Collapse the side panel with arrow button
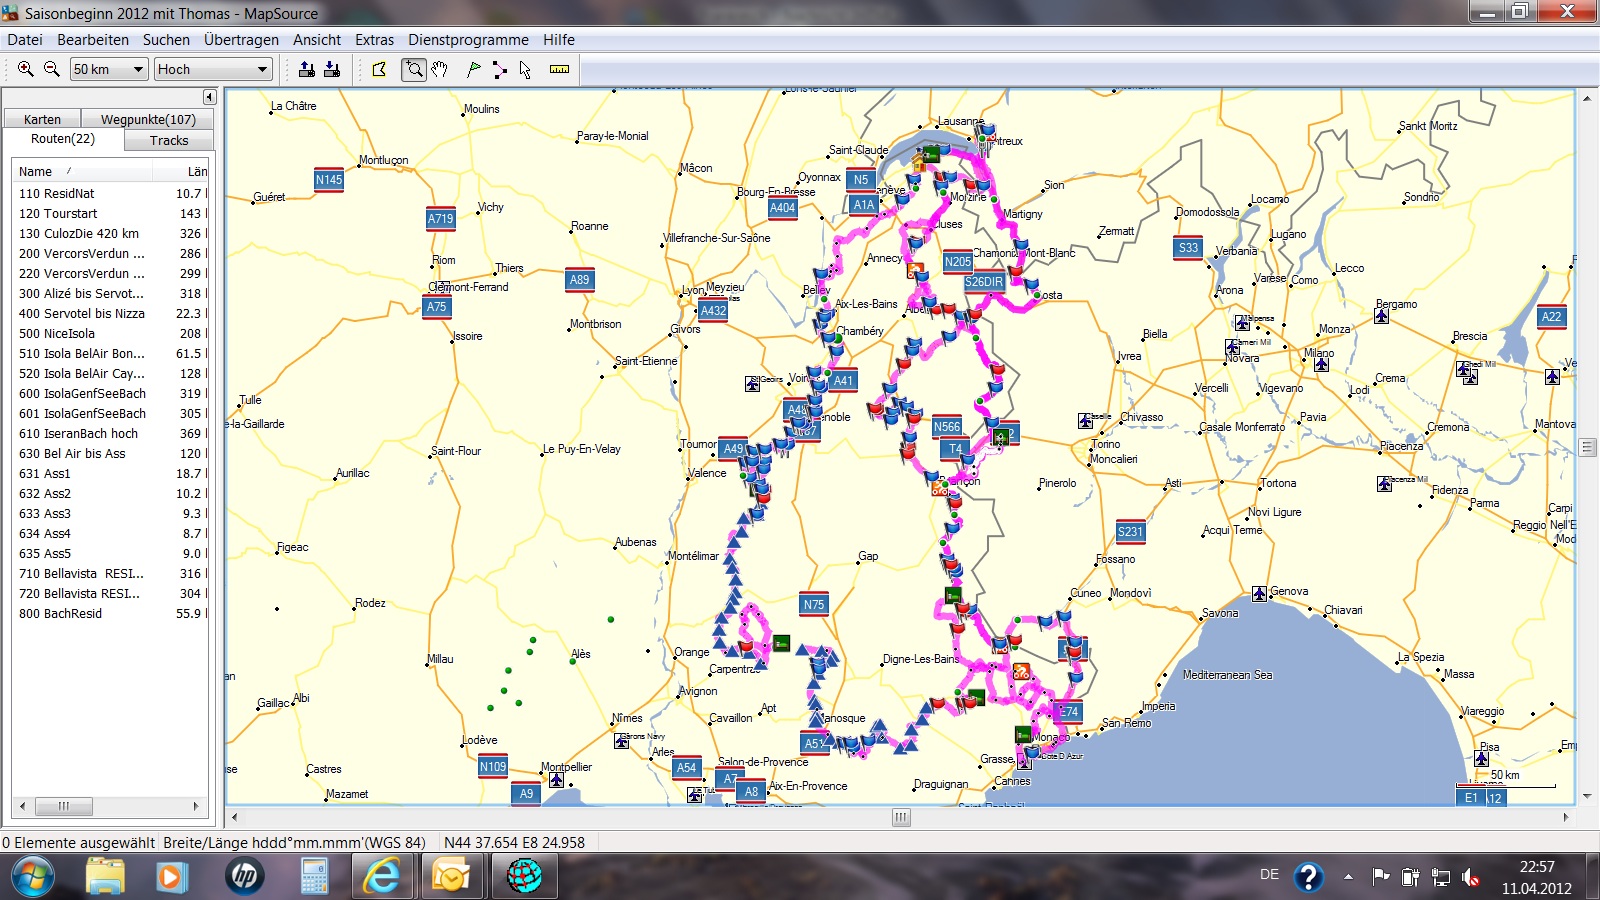 click(x=209, y=97)
